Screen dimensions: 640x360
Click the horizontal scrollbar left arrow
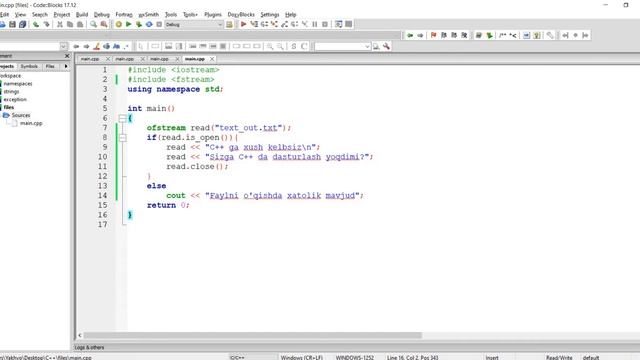[80, 336]
